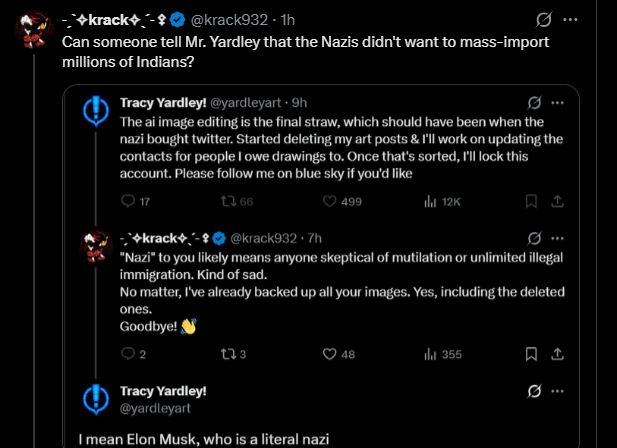617x448 pixels.
Task: Click Grok icon on top krack932 post
Action: (573, 20)
